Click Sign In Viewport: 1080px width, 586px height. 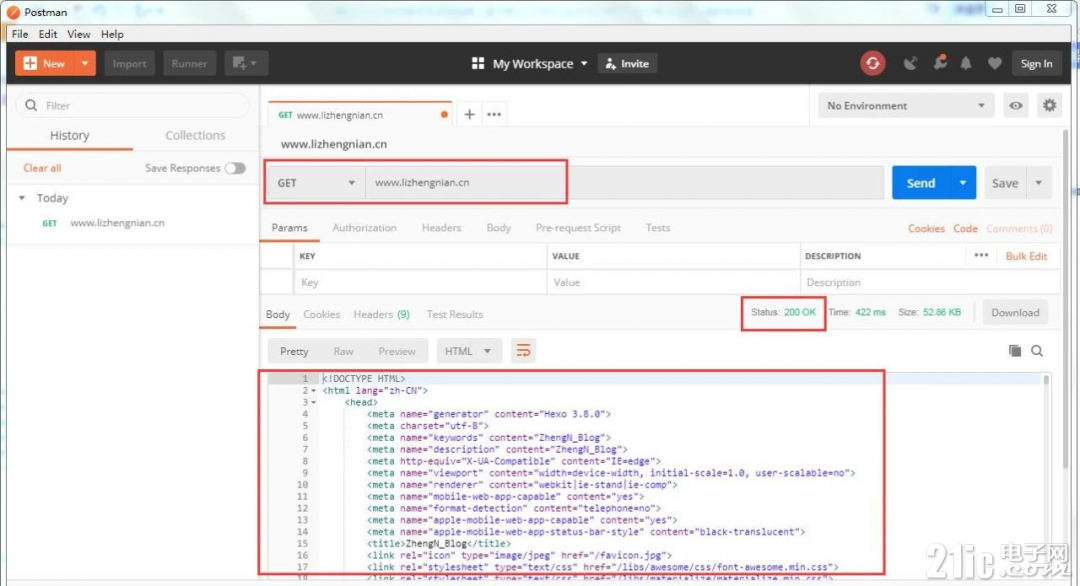pyautogui.click(x=1036, y=63)
